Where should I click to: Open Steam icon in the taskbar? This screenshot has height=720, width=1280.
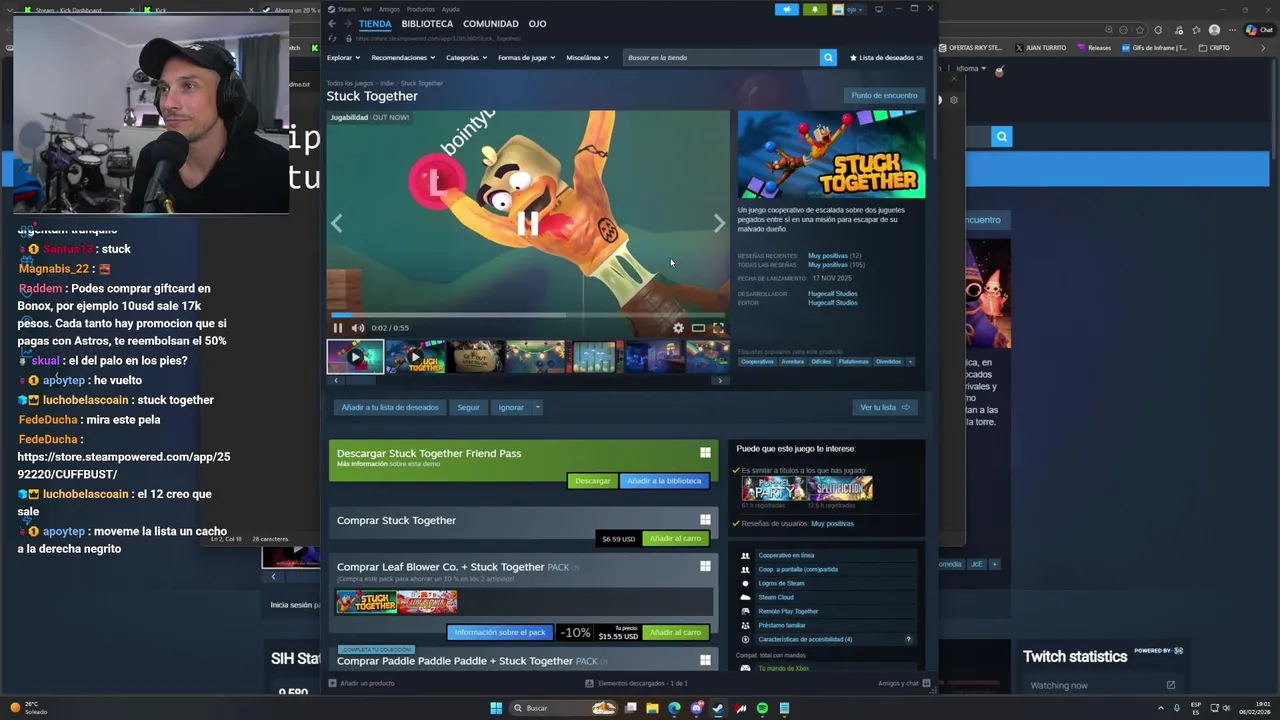pos(718,708)
